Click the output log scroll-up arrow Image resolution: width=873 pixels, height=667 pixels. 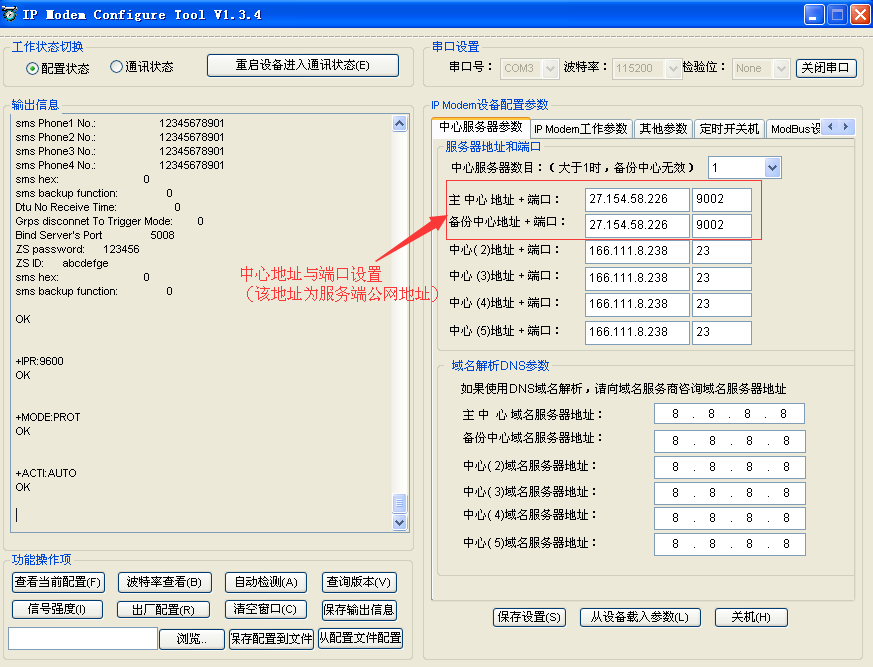(400, 124)
